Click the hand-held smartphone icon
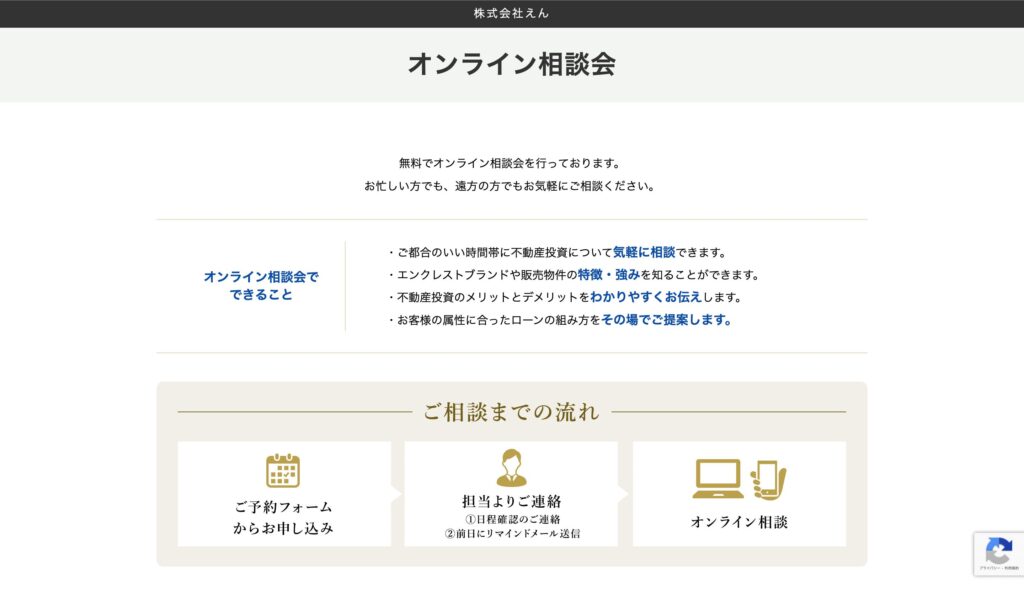The image size is (1024, 594). 768,479
